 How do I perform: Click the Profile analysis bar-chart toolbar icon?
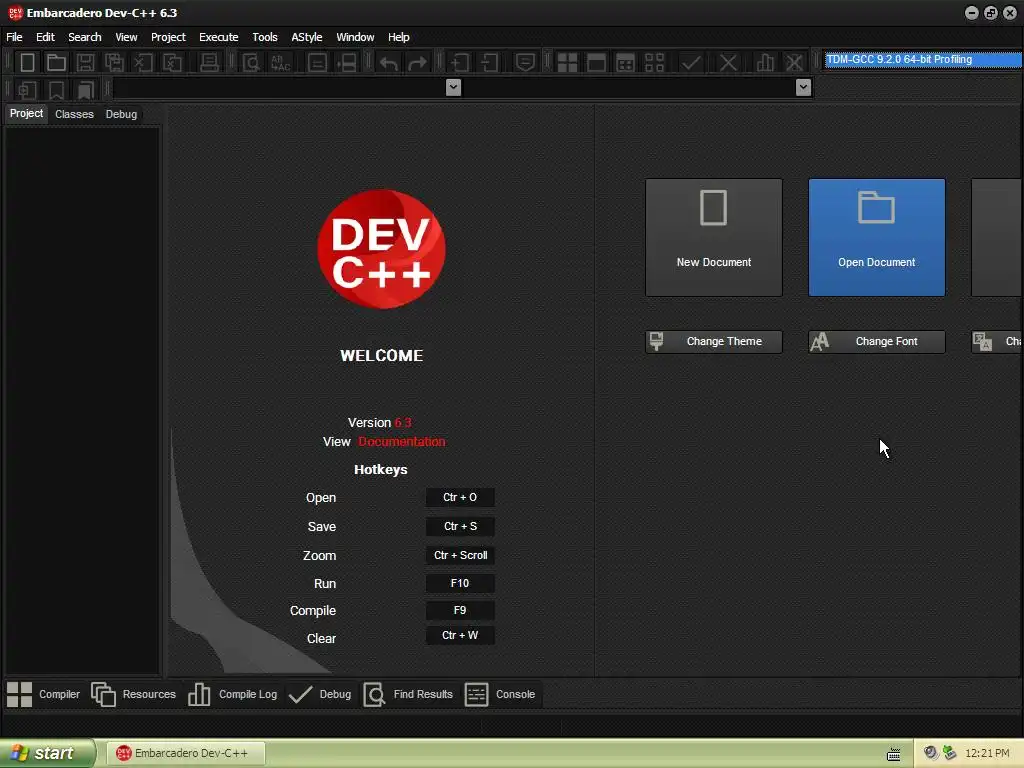(765, 63)
